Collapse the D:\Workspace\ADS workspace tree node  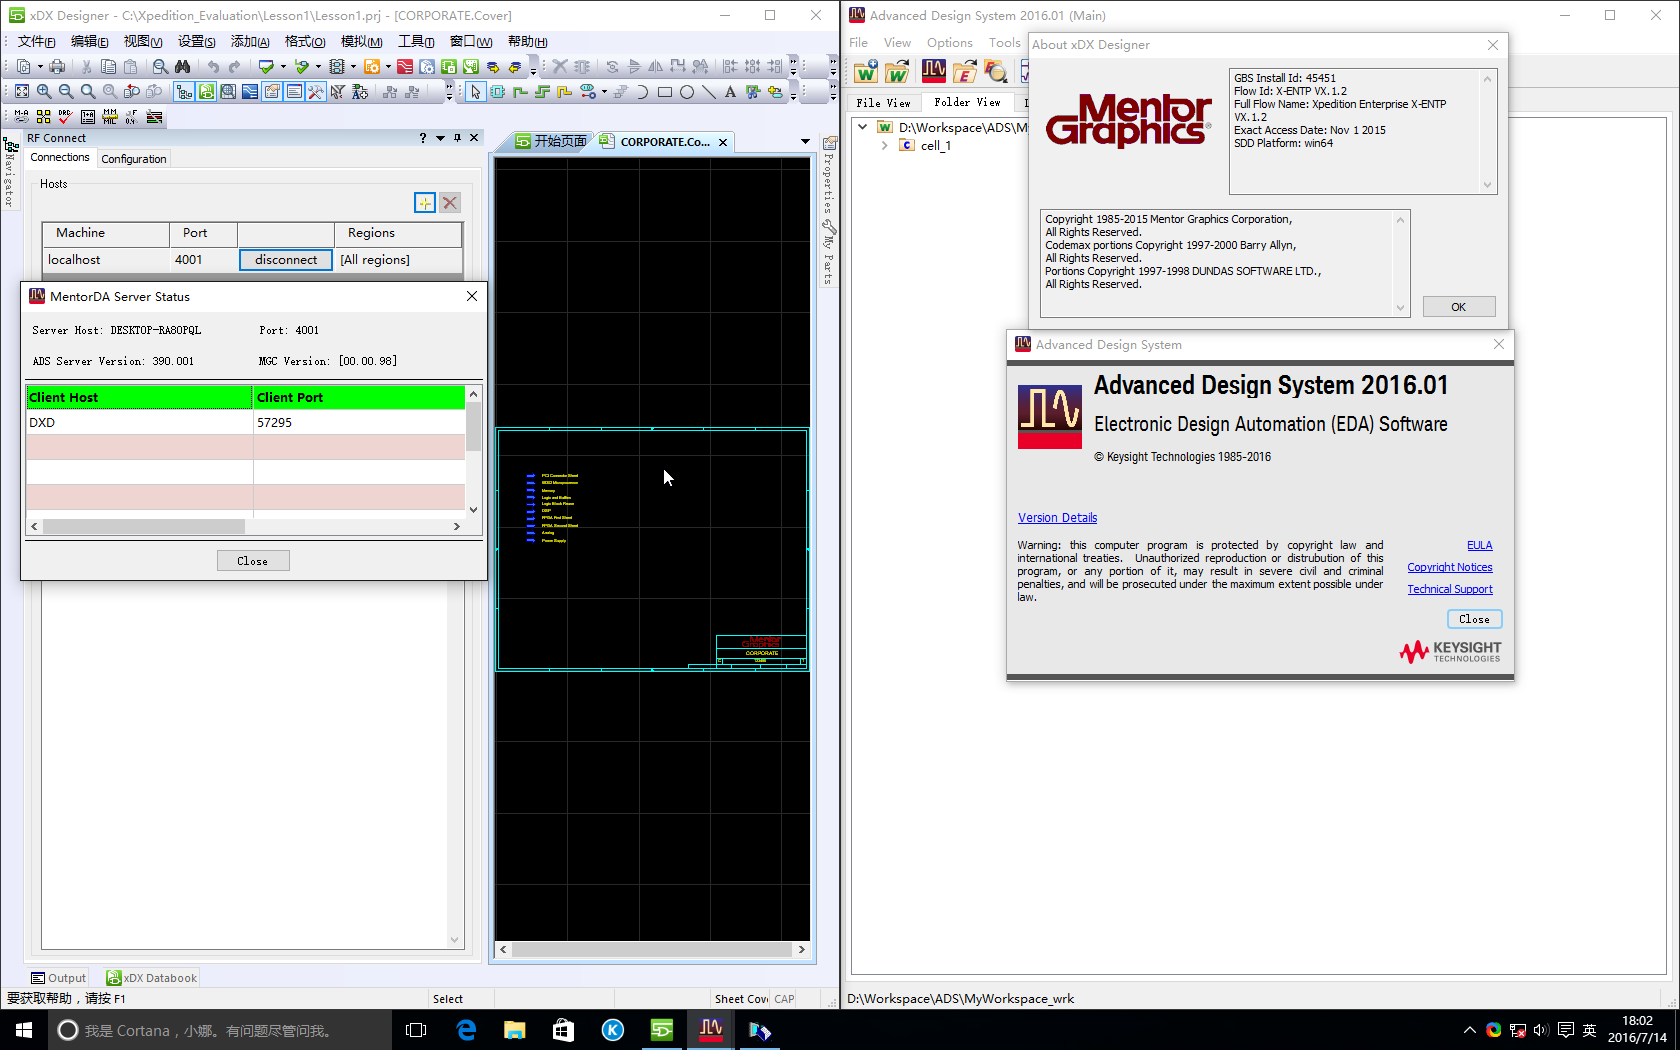click(x=863, y=127)
